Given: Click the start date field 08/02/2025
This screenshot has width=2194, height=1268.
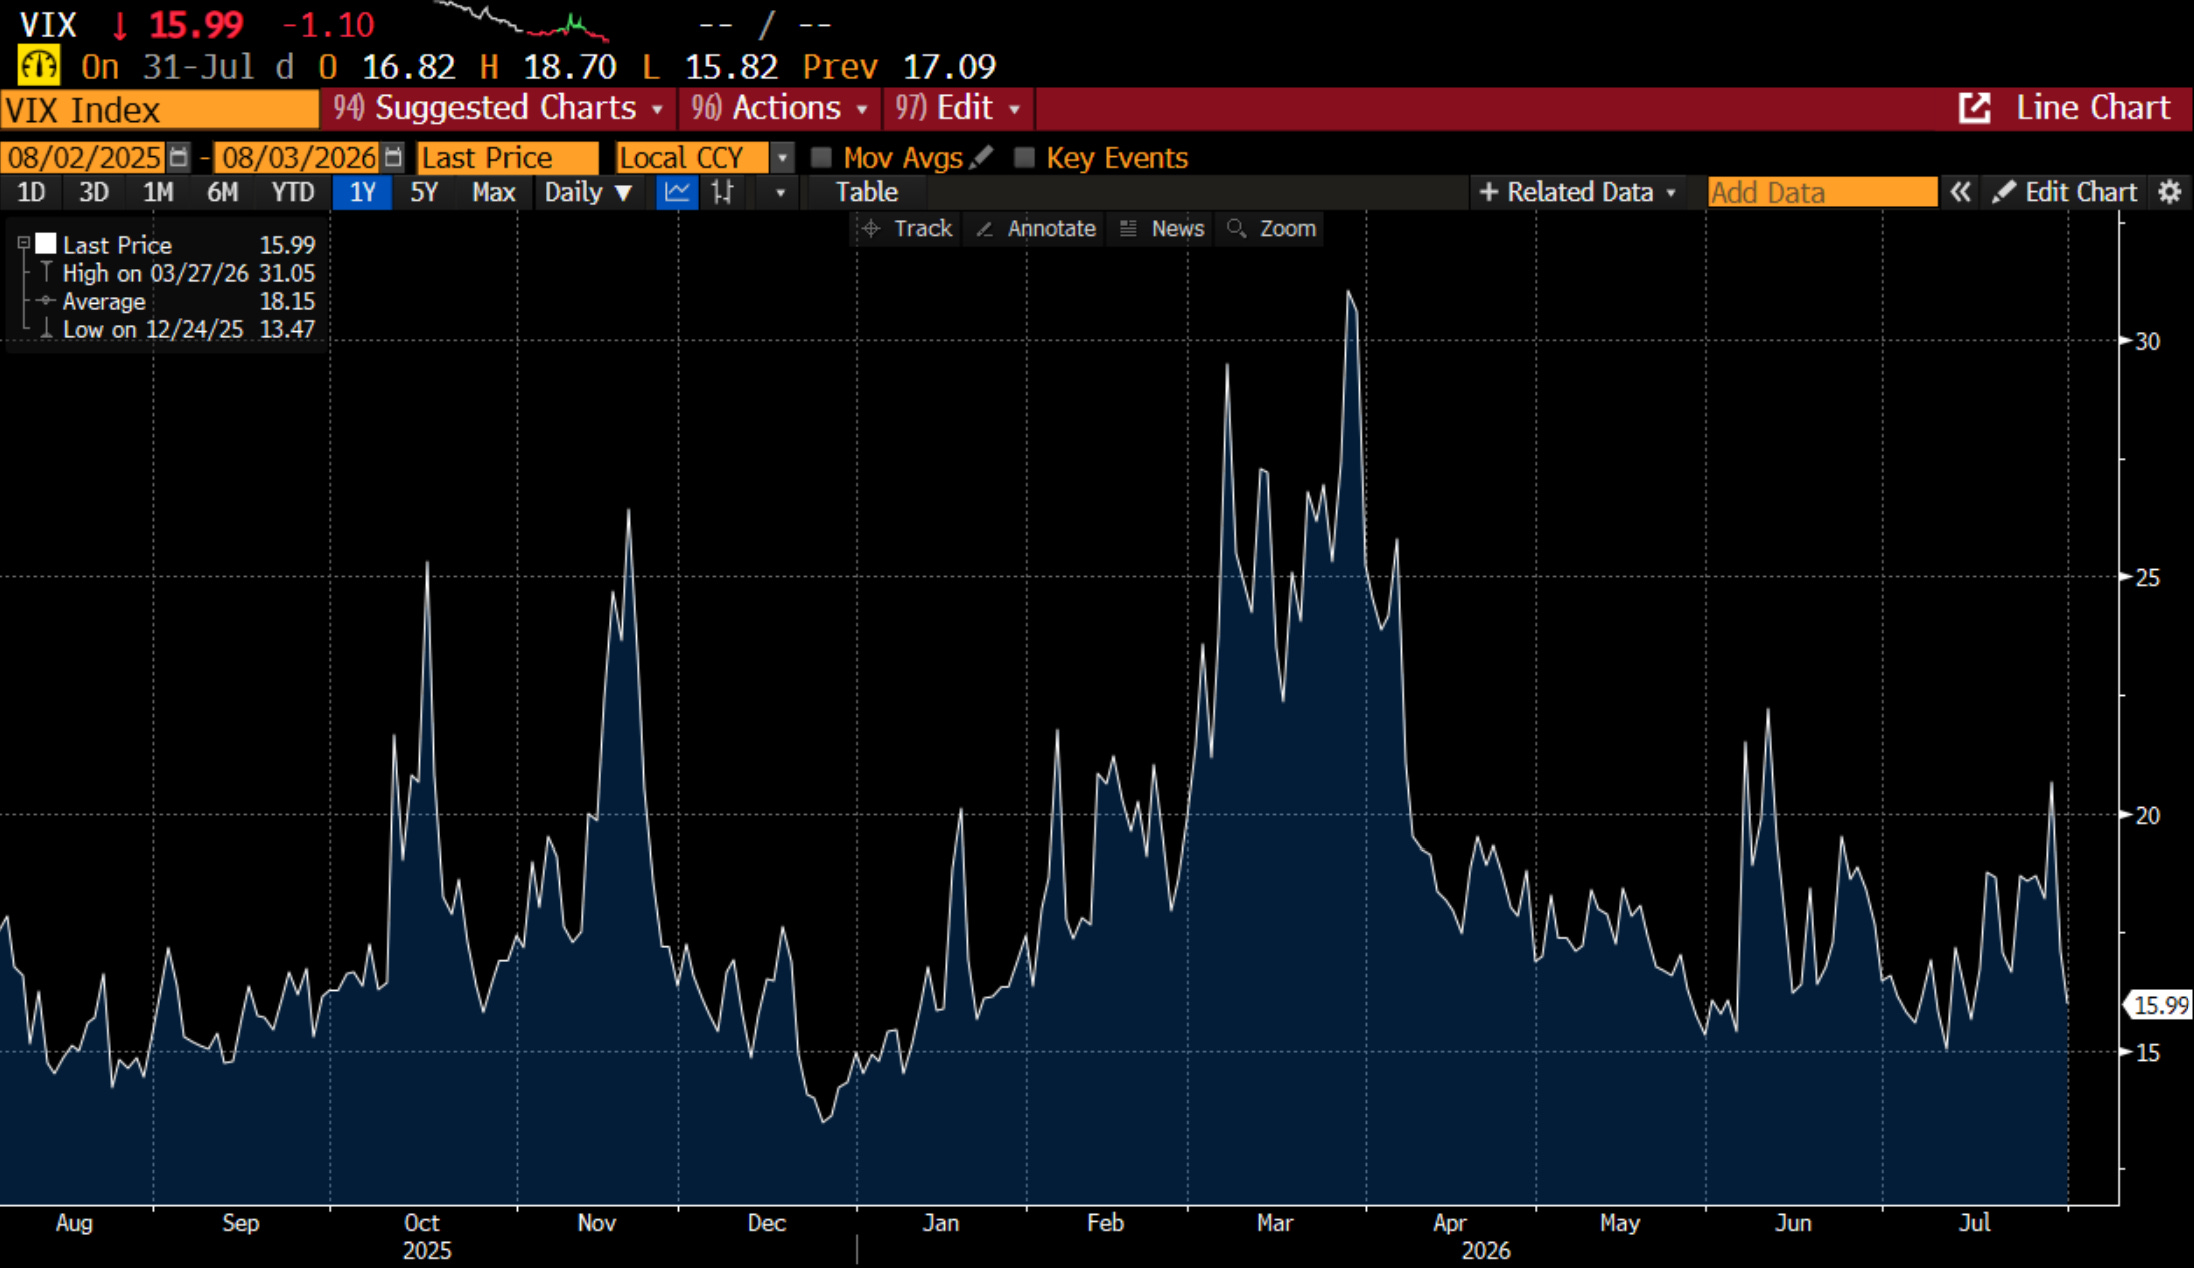Looking at the screenshot, I should pos(84,157).
